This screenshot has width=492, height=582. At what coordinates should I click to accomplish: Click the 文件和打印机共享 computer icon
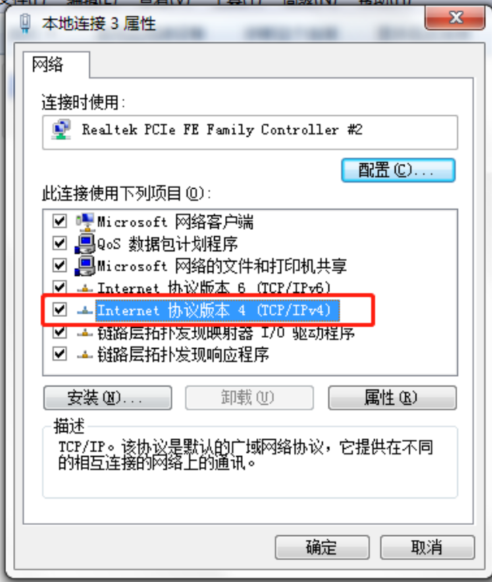click(x=85, y=266)
